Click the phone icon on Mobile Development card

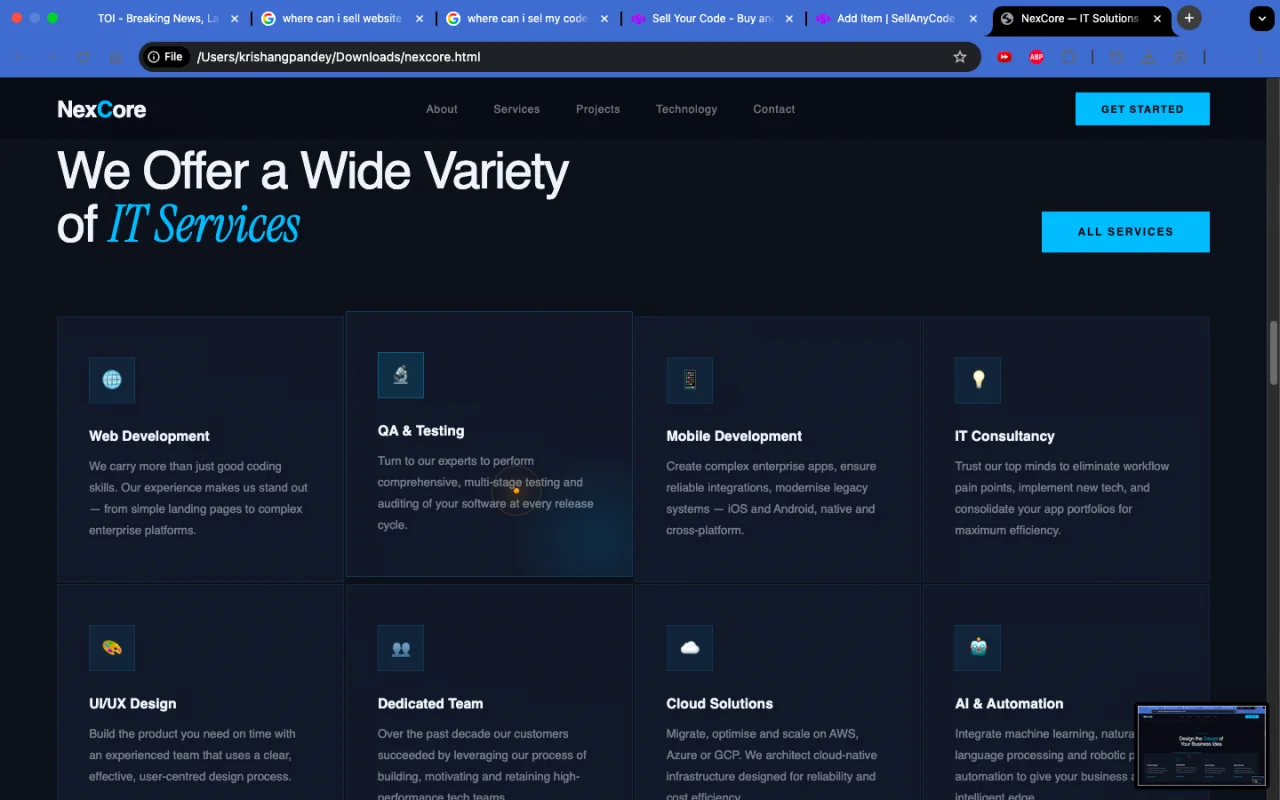(x=690, y=380)
